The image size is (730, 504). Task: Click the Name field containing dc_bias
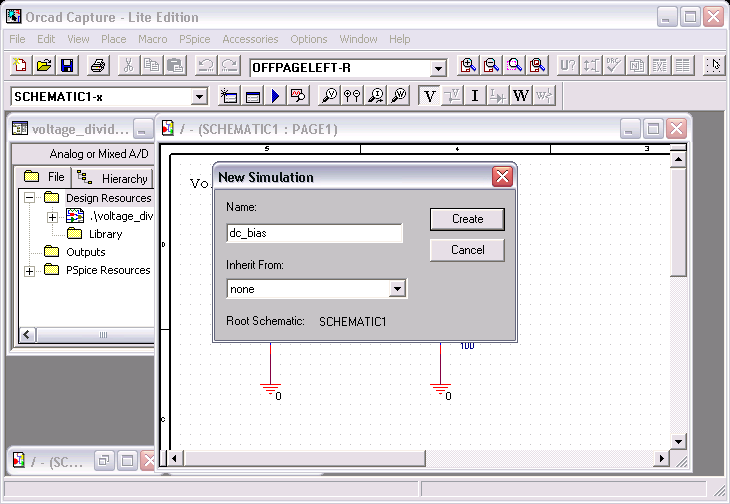[x=314, y=233]
